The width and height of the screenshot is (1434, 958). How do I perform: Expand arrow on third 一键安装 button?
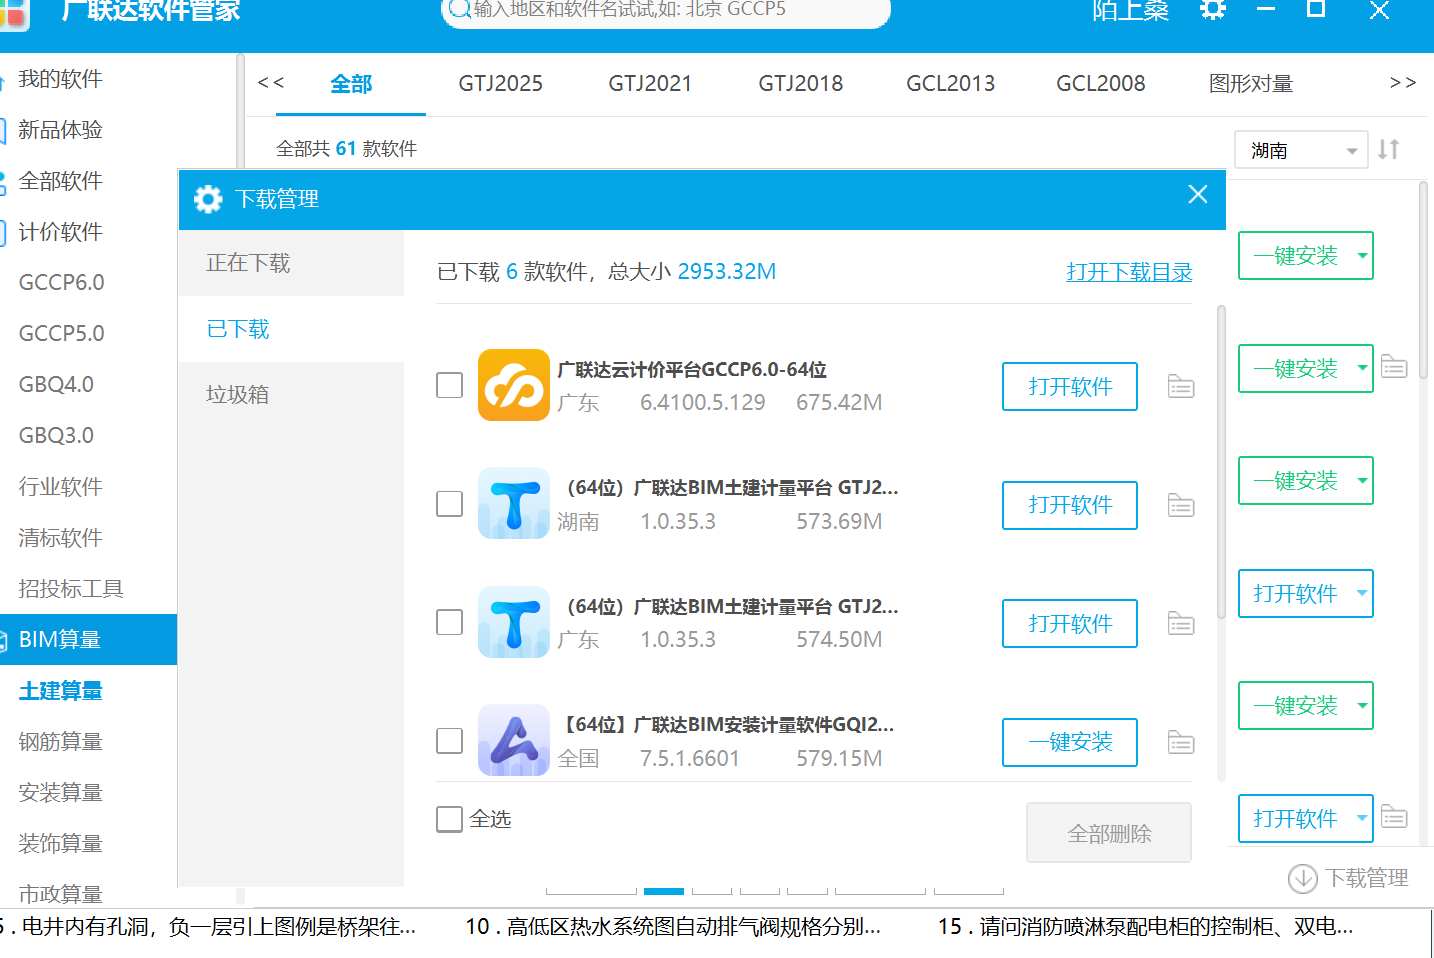pyautogui.click(x=1362, y=480)
